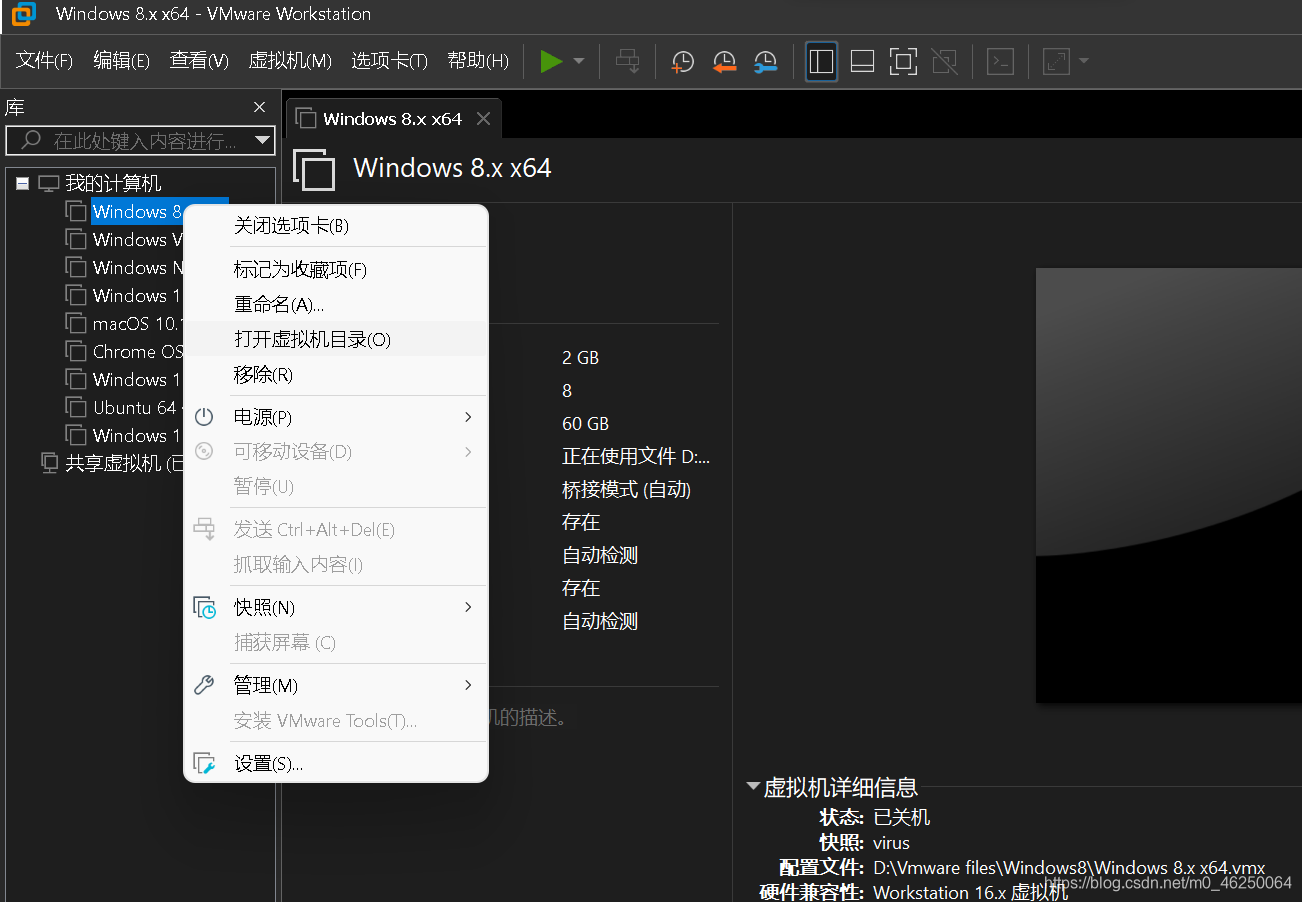
Task: Click the snapshot icon beside 快照(N)
Action: point(204,608)
